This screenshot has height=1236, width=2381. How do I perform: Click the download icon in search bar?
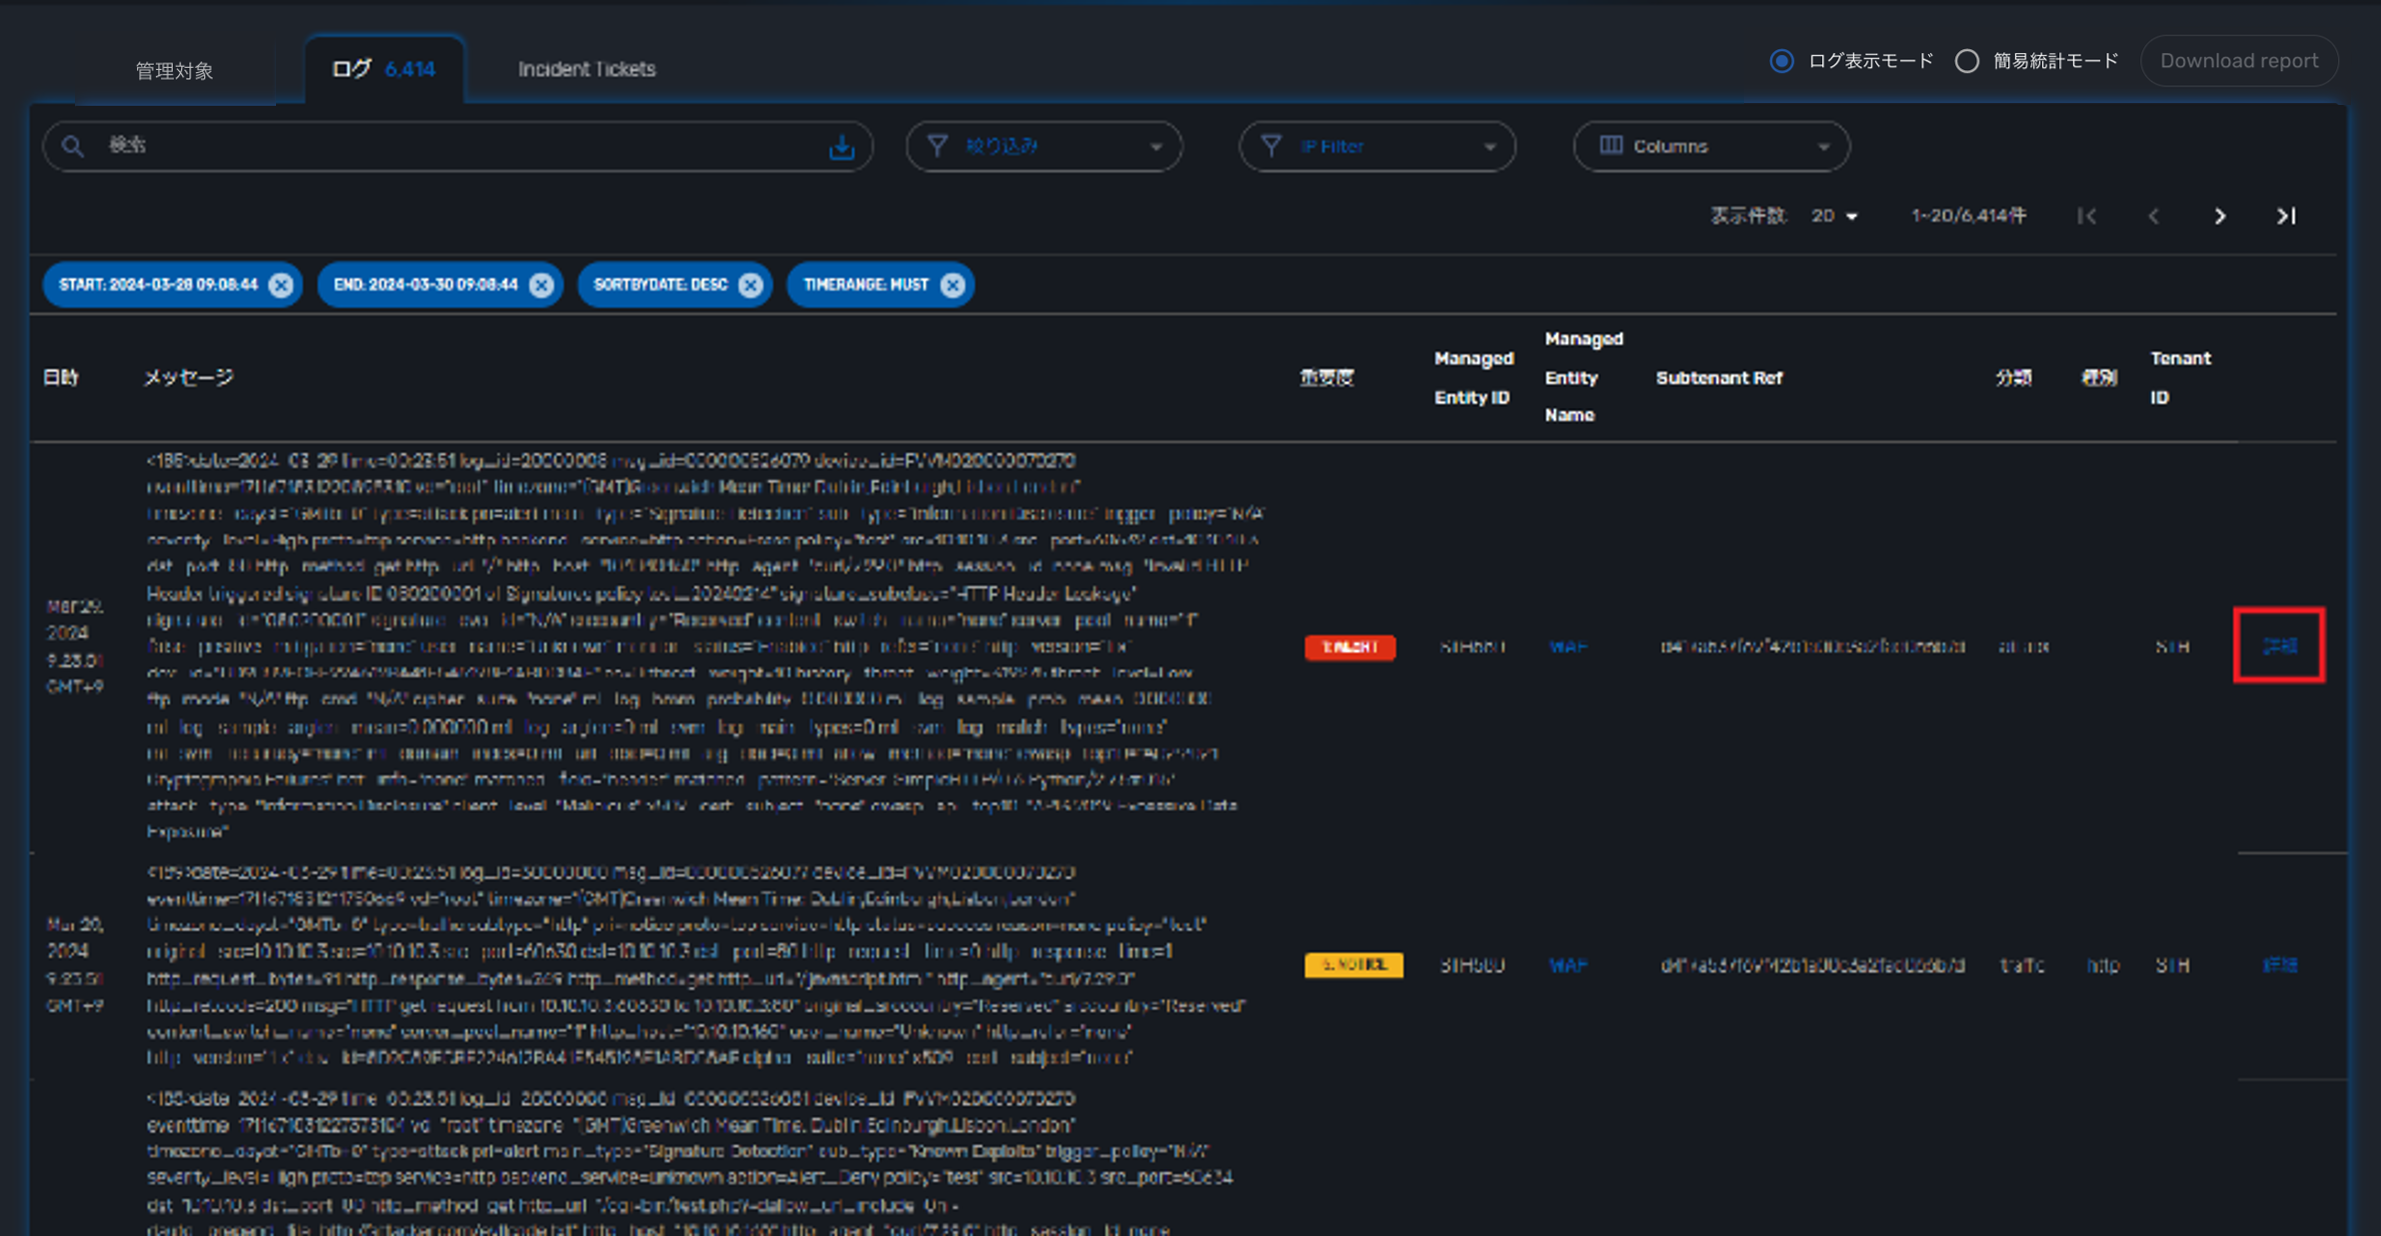pyautogui.click(x=841, y=147)
